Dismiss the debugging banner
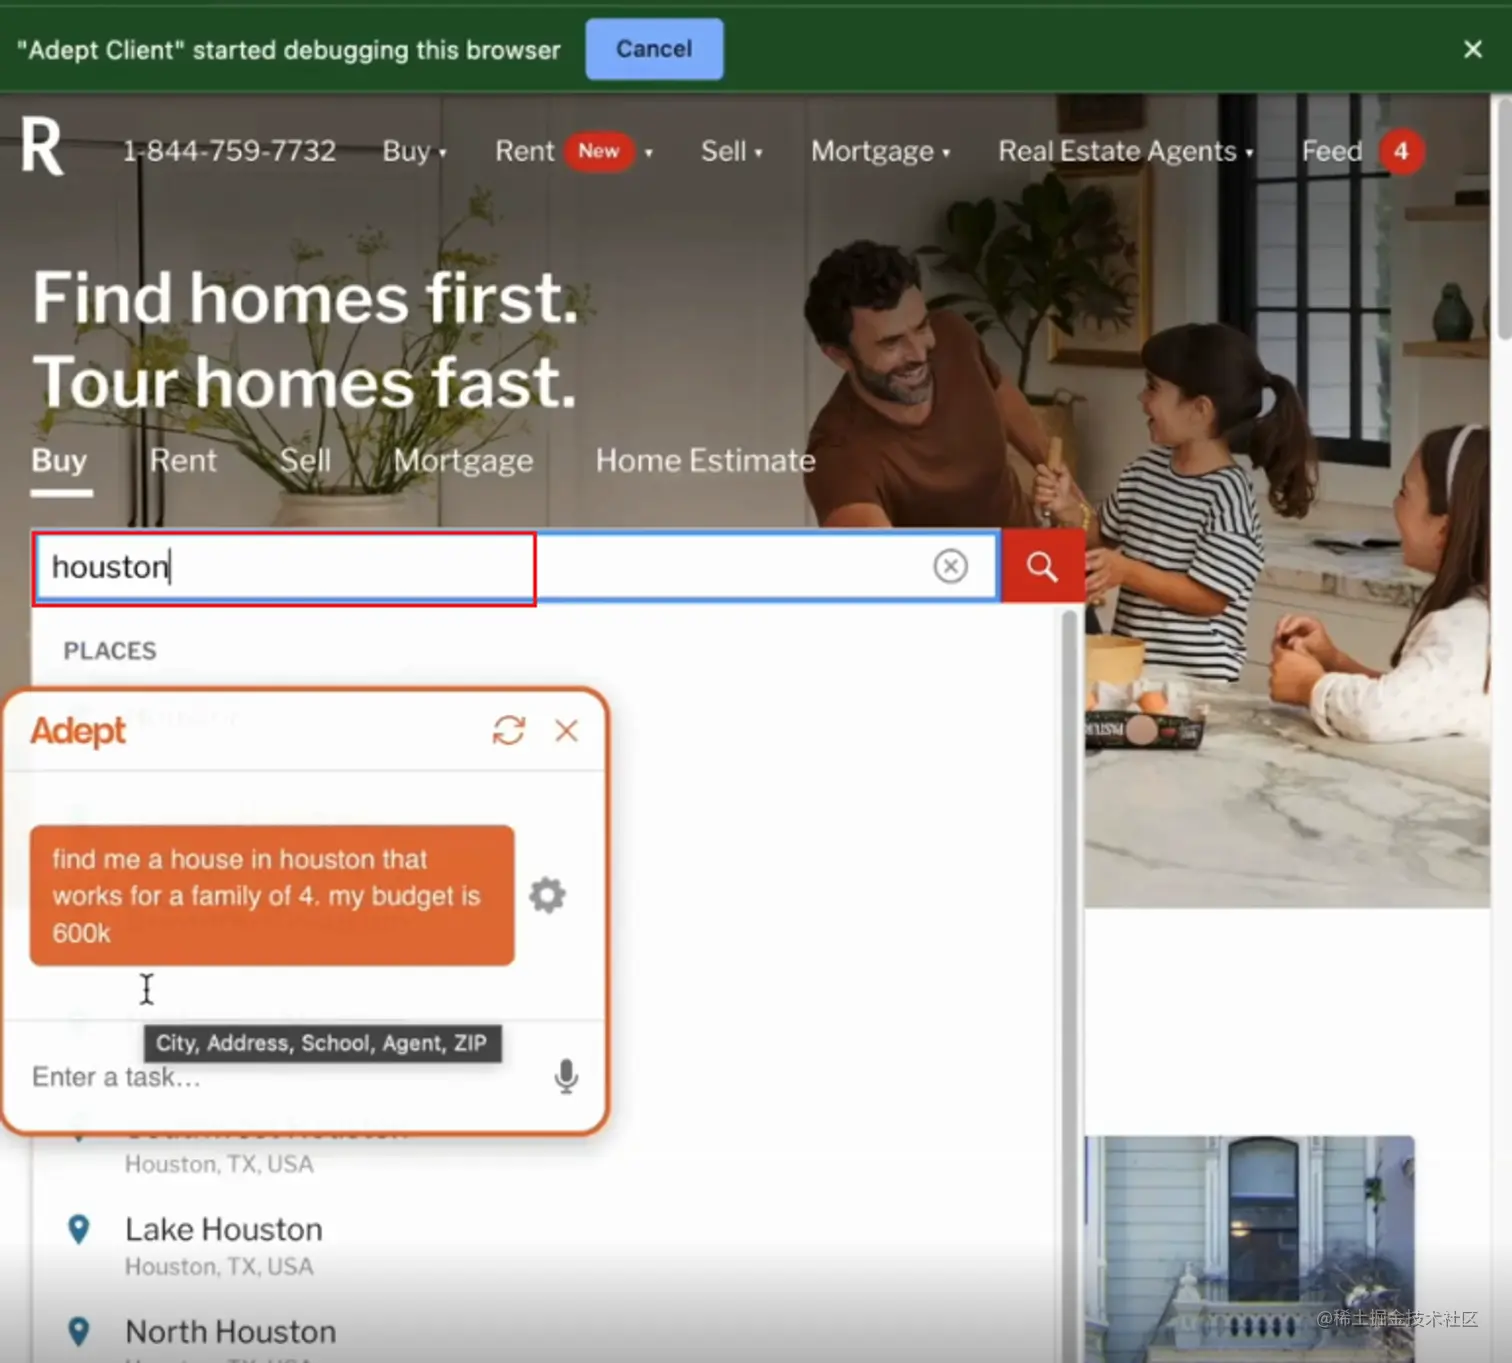The height and width of the screenshot is (1363, 1512). click(x=1472, y=49)
